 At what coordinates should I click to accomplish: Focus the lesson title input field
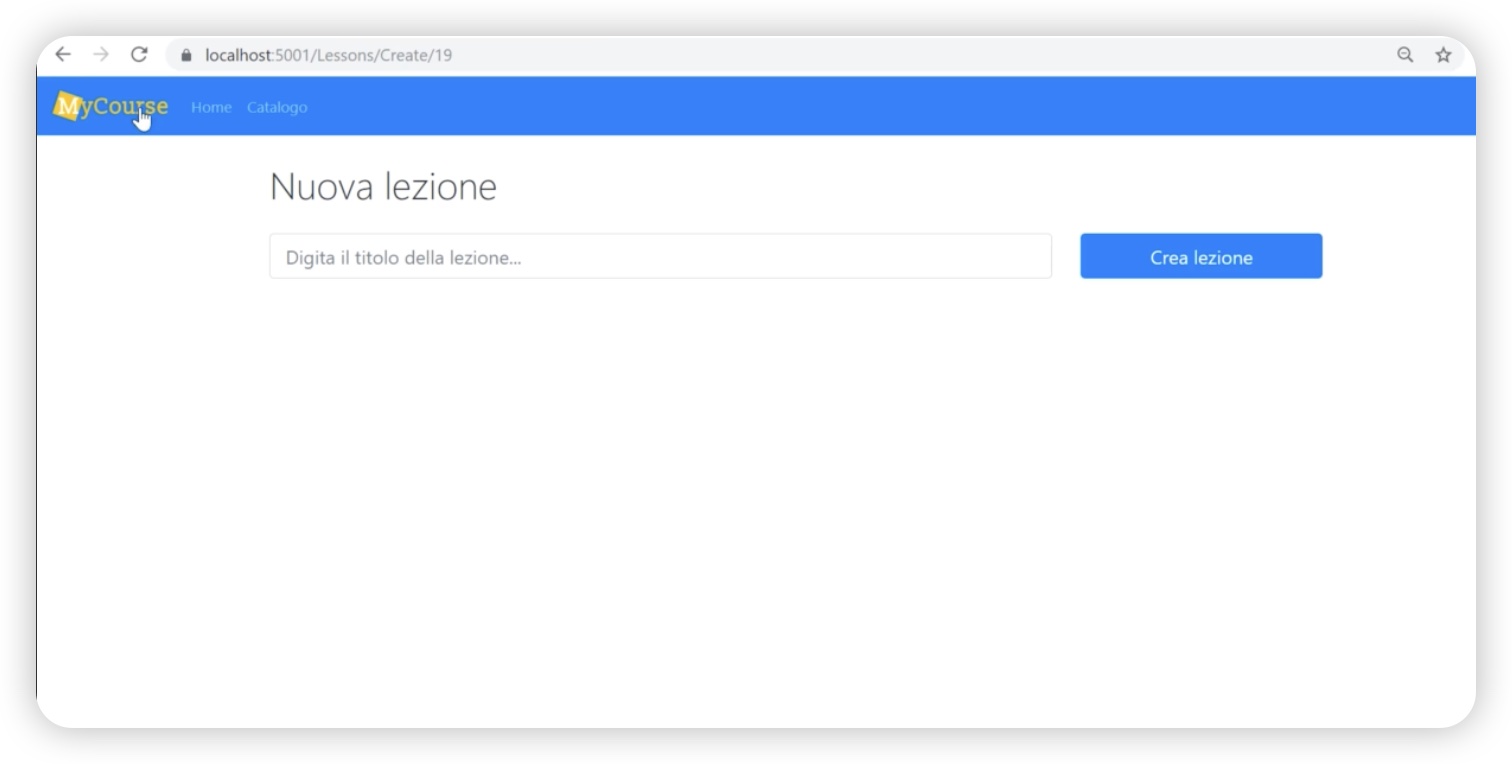(x=660, y=256)
